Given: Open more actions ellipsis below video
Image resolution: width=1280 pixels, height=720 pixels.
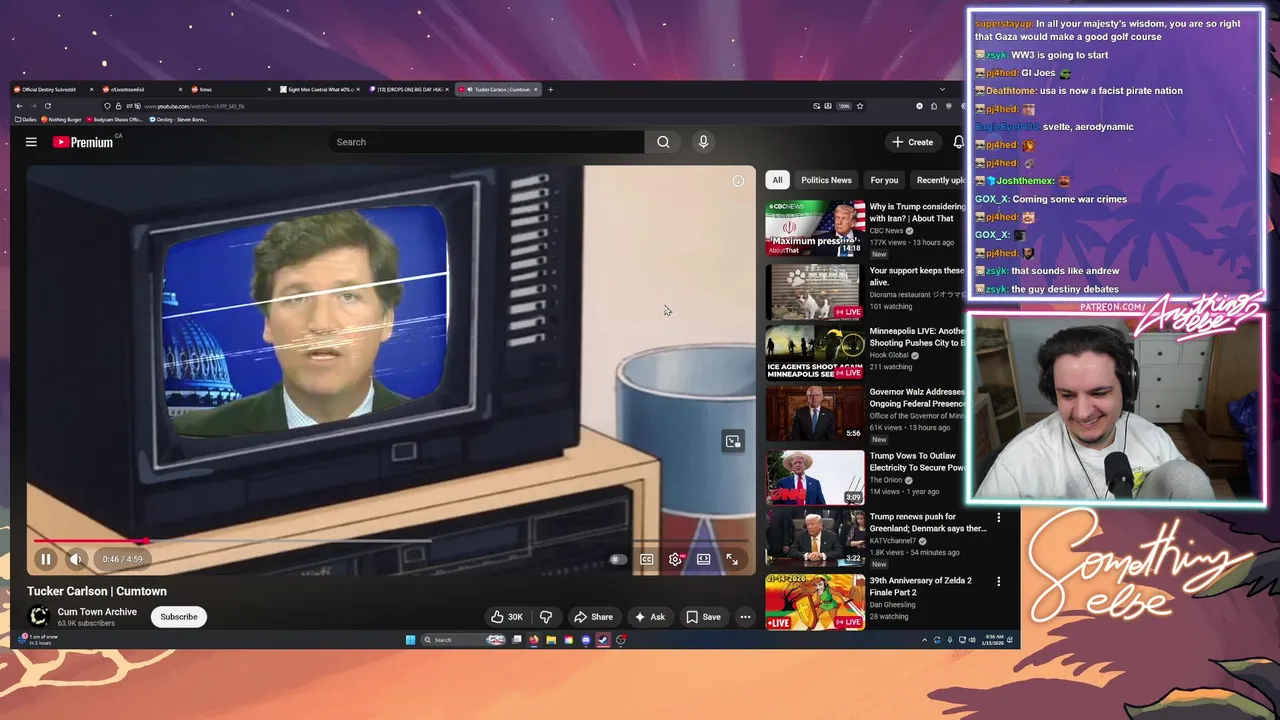Looking at the screenshot, I should [x=745, y=617].
